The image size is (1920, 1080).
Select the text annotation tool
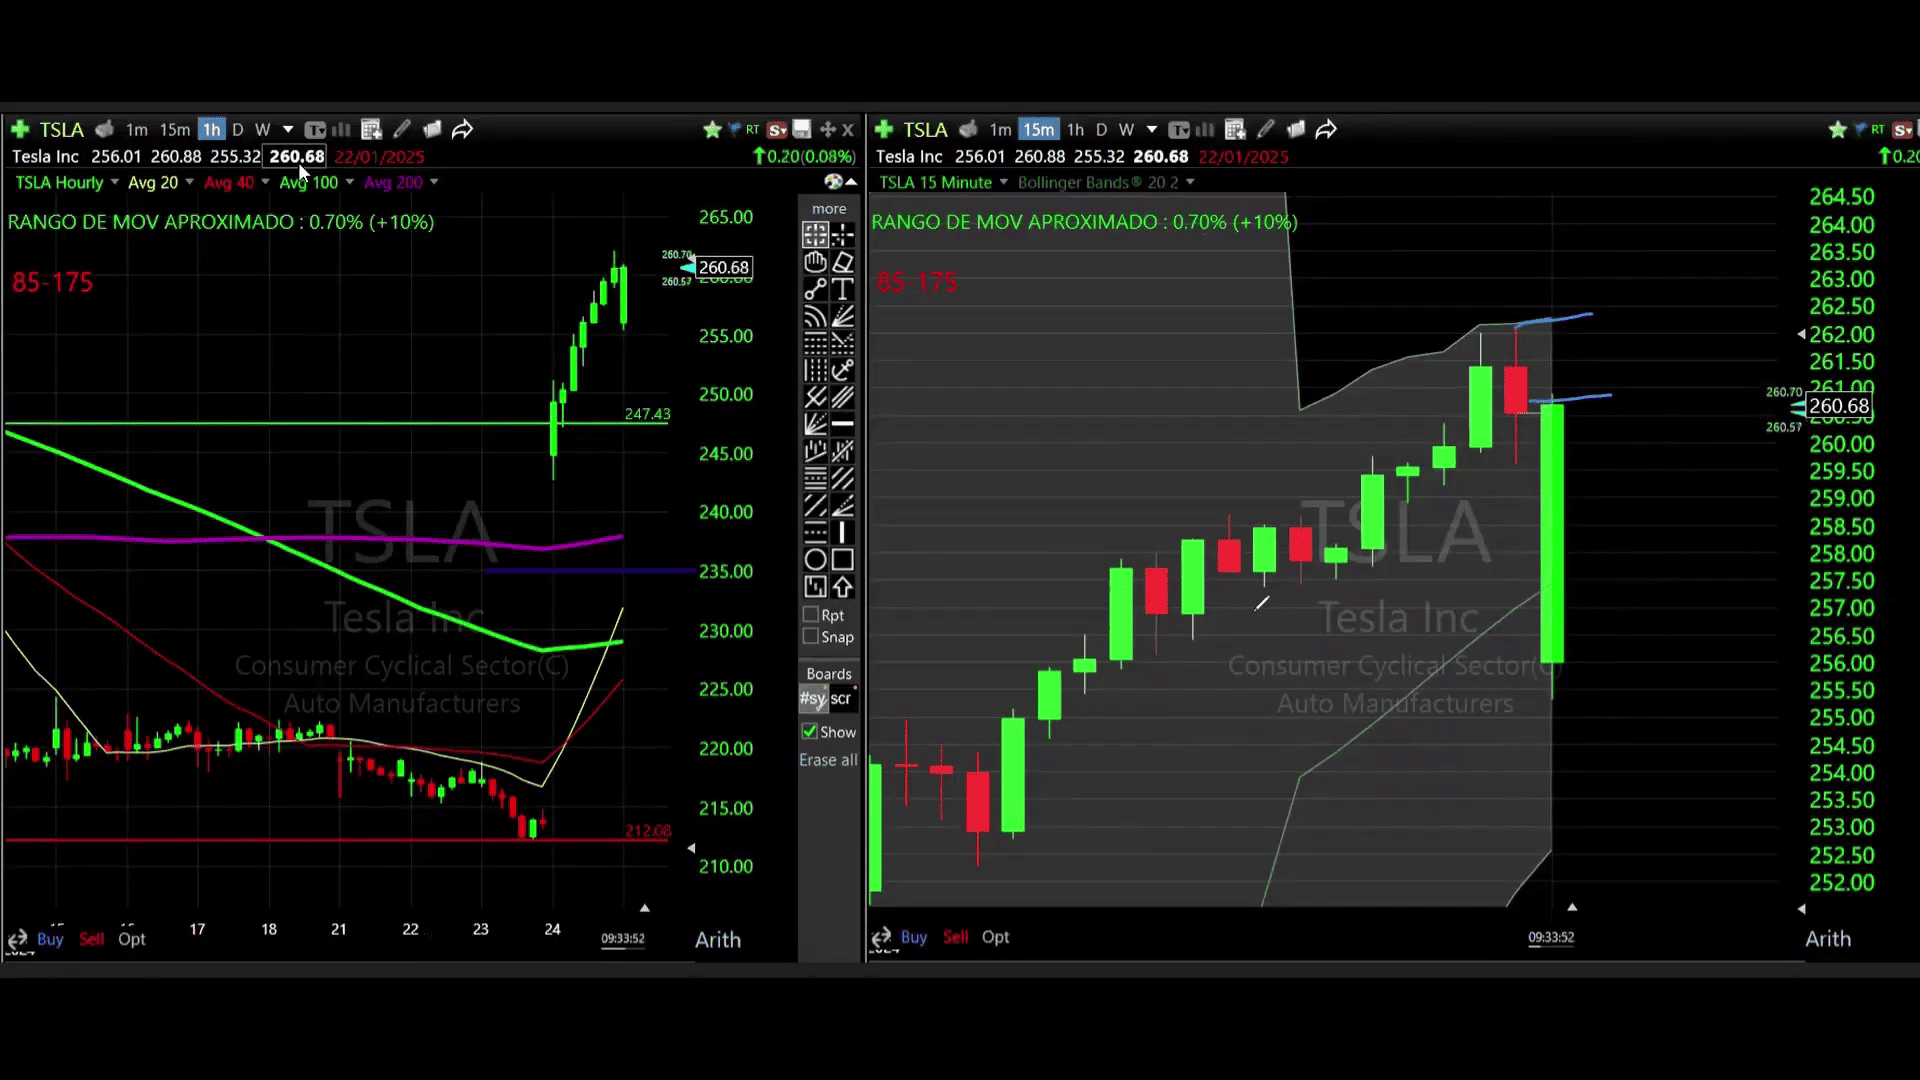(842, 289)
